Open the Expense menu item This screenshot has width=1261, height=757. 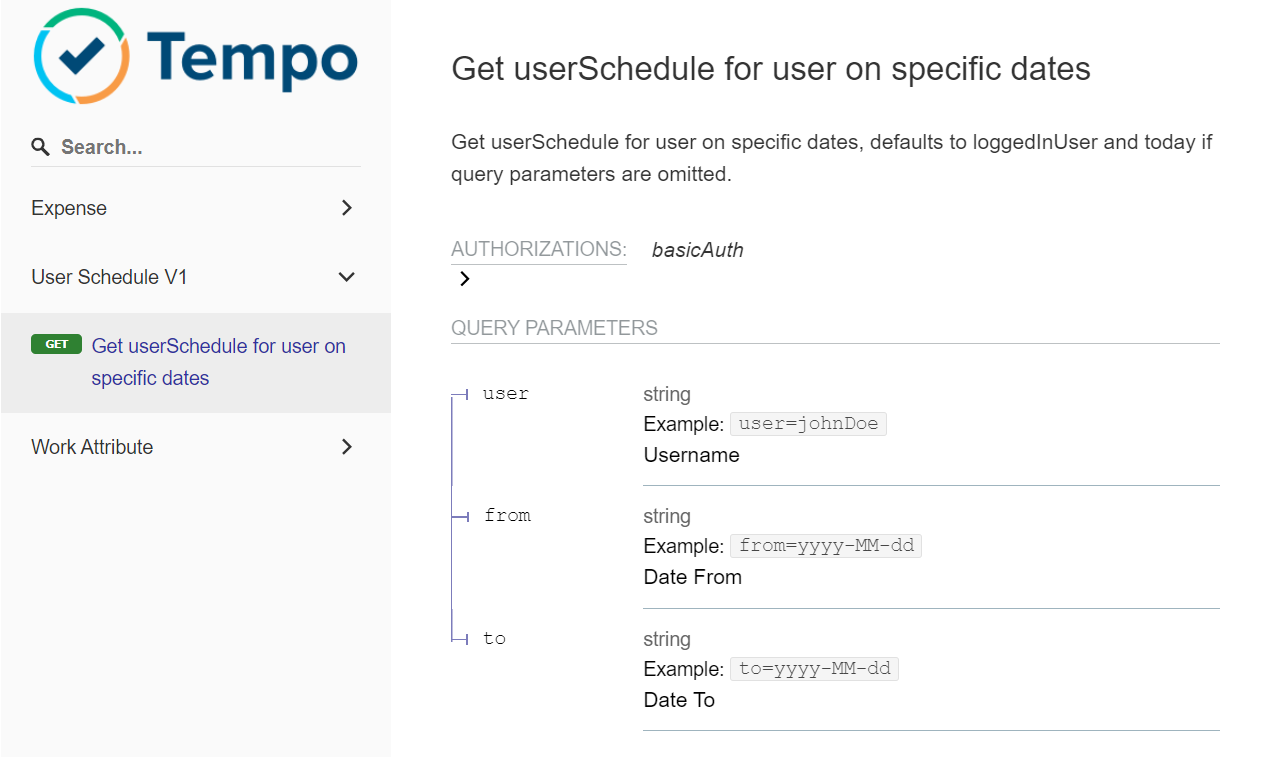click(69, 208)
